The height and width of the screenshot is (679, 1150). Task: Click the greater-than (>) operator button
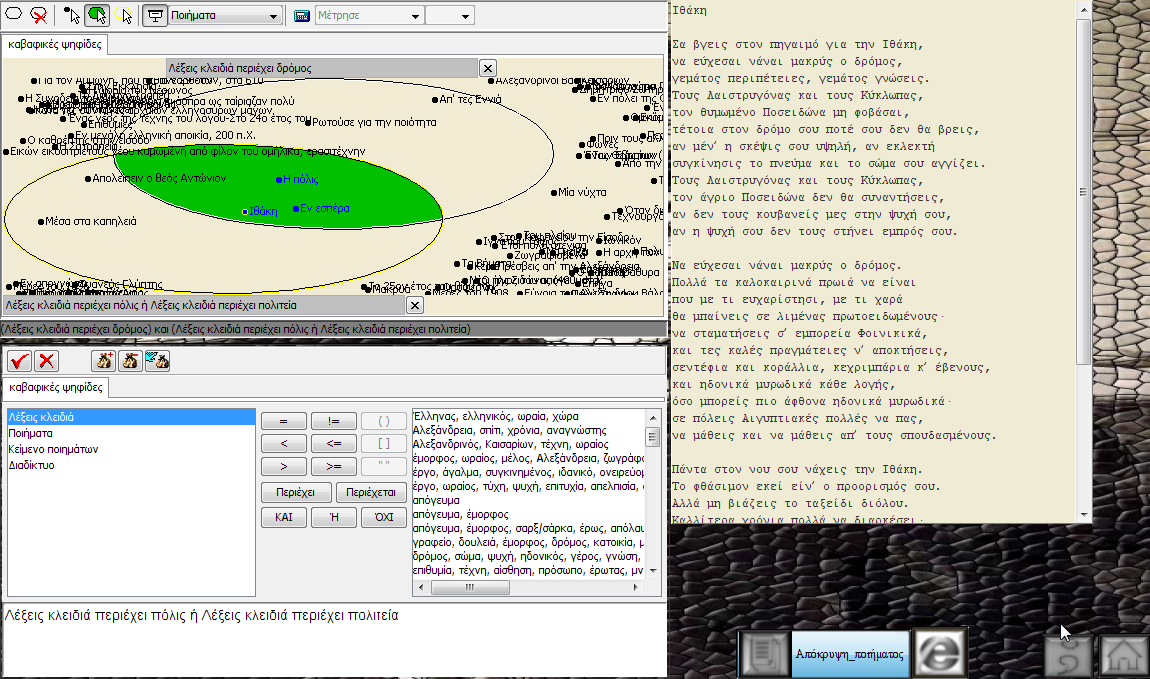pyautogui.click(x=284, y=466)
